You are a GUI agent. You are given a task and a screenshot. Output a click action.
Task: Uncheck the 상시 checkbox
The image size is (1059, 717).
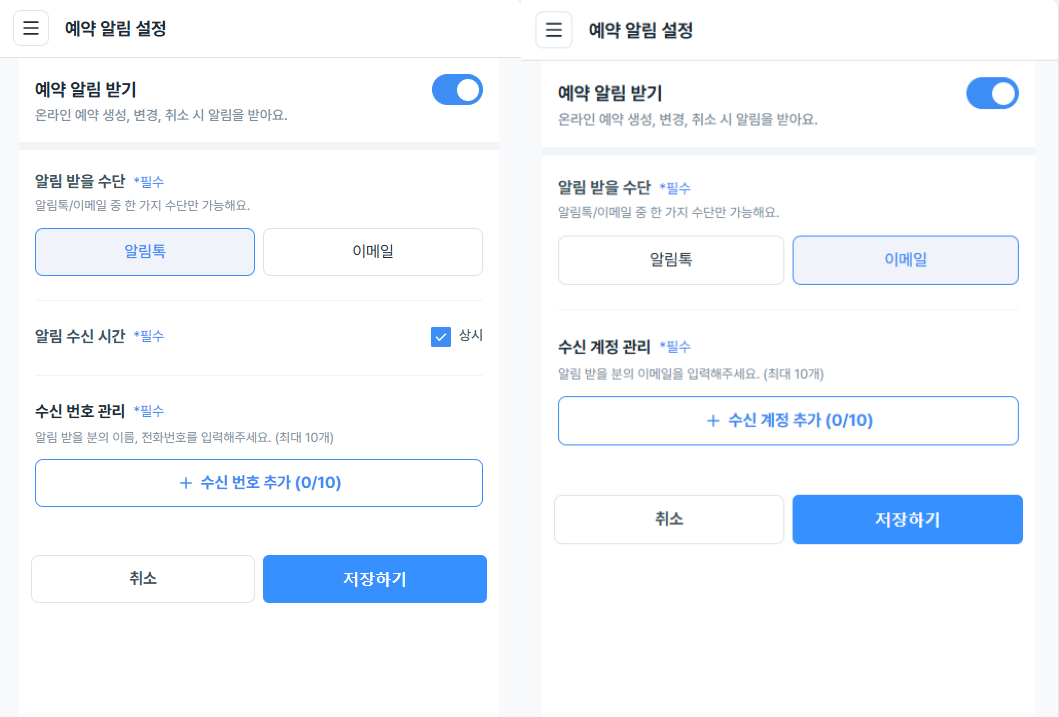[441, 337]
